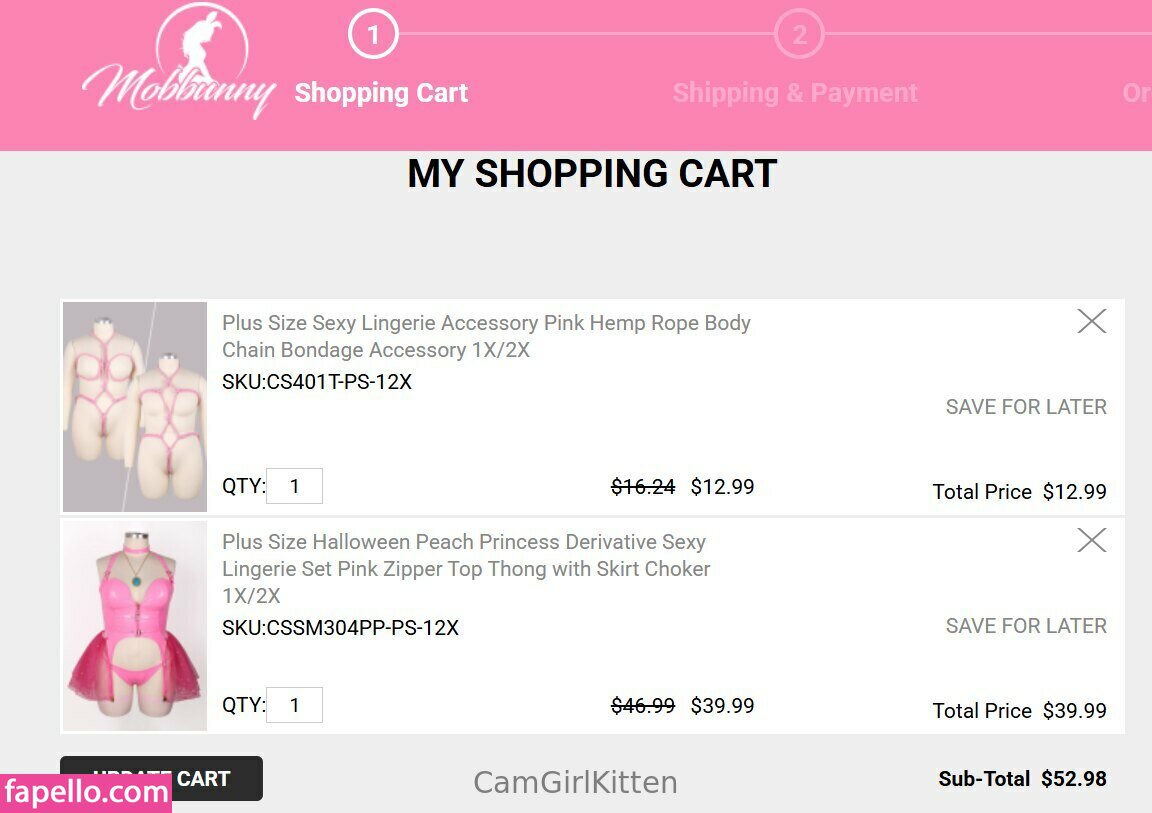This screenshot has height=813, width=1152.
Task: Remove the Pink Hemp Rope item
Action: coord(1092,321)
